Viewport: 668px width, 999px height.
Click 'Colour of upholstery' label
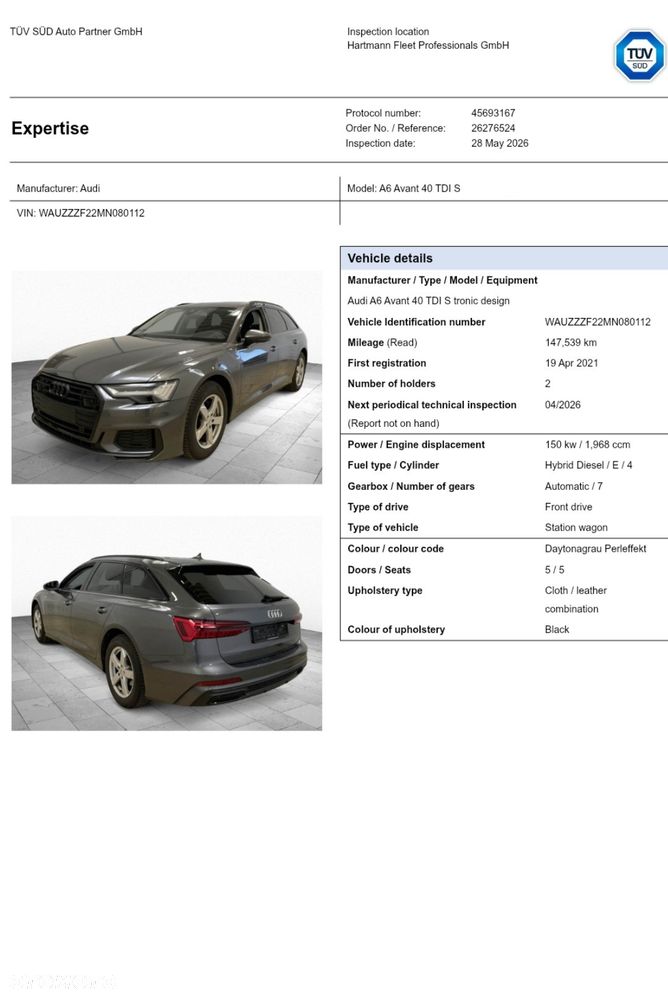[396, 629]
